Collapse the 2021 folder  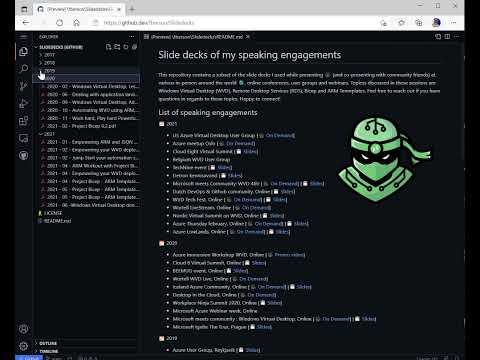(87, 134)
